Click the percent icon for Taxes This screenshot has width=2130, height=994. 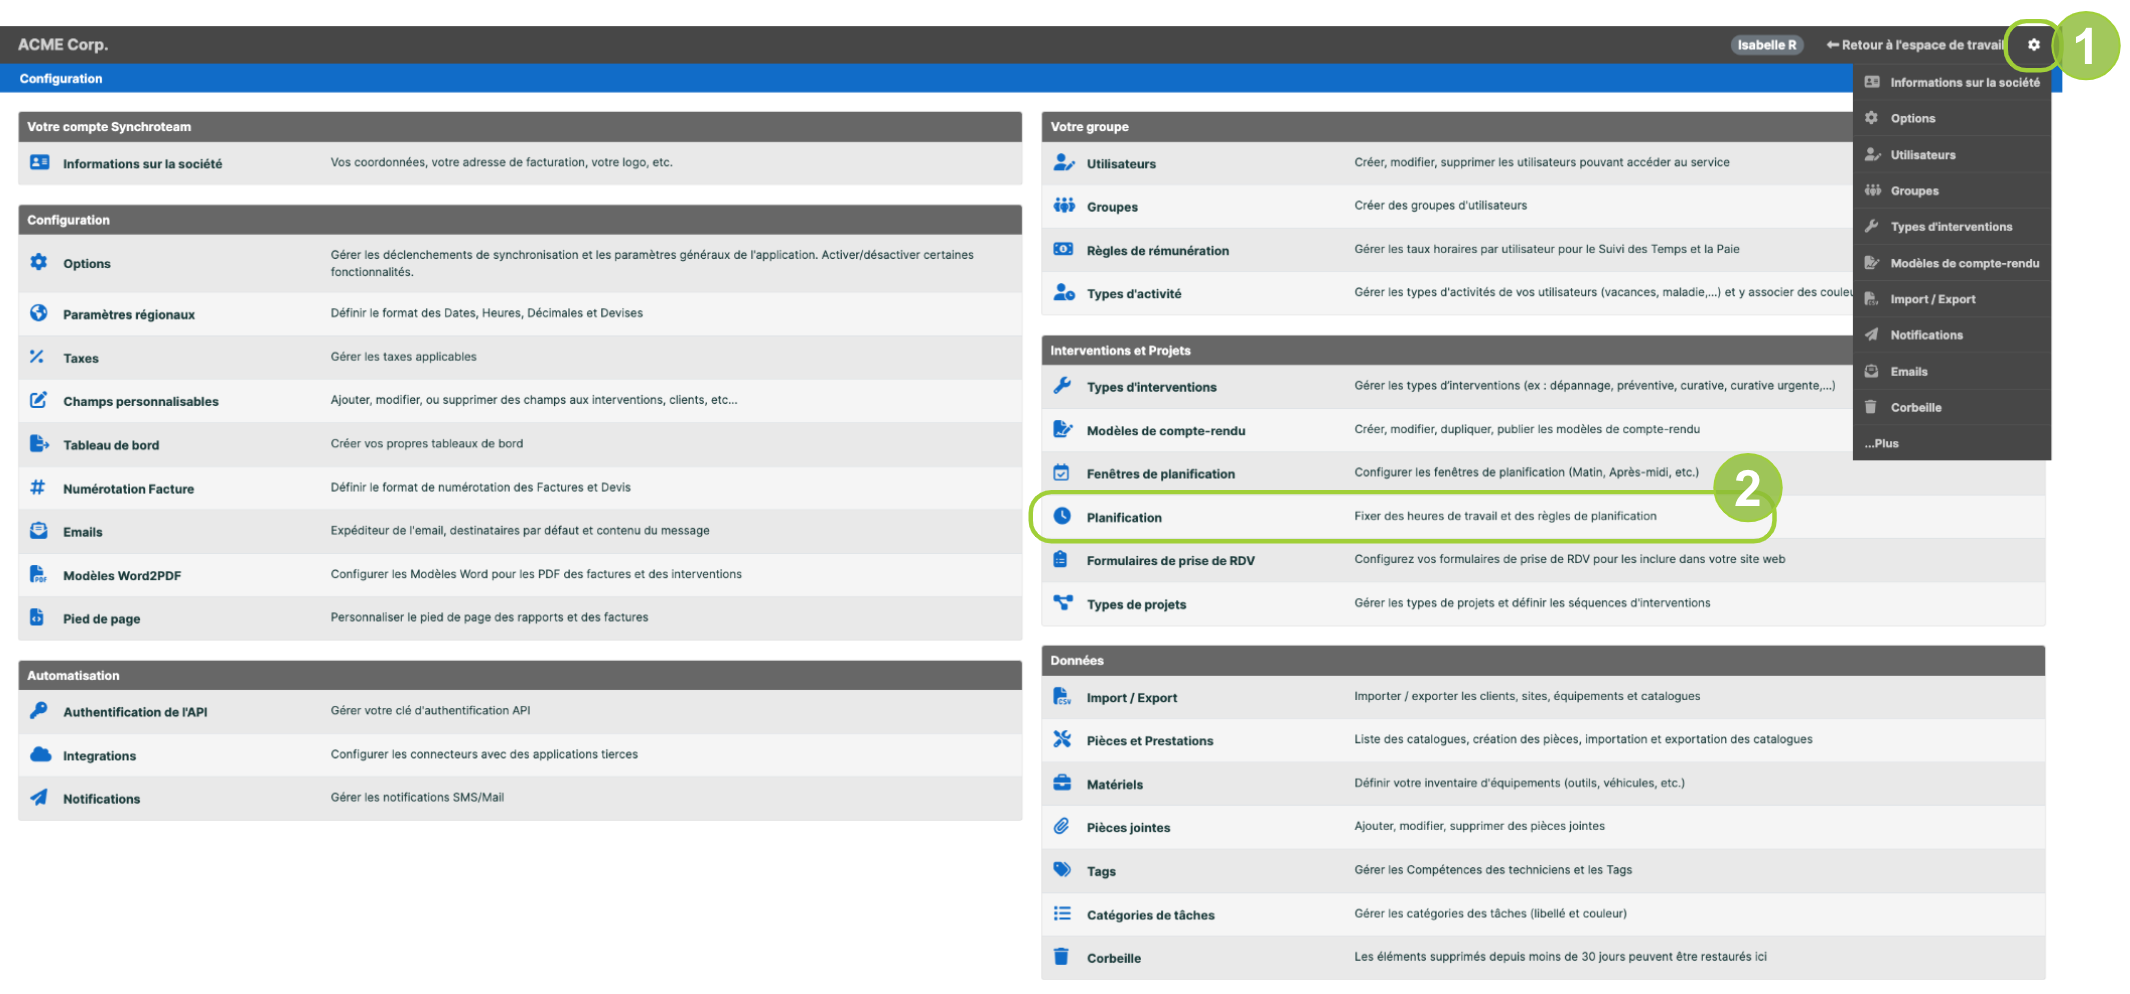pos(37,357)
